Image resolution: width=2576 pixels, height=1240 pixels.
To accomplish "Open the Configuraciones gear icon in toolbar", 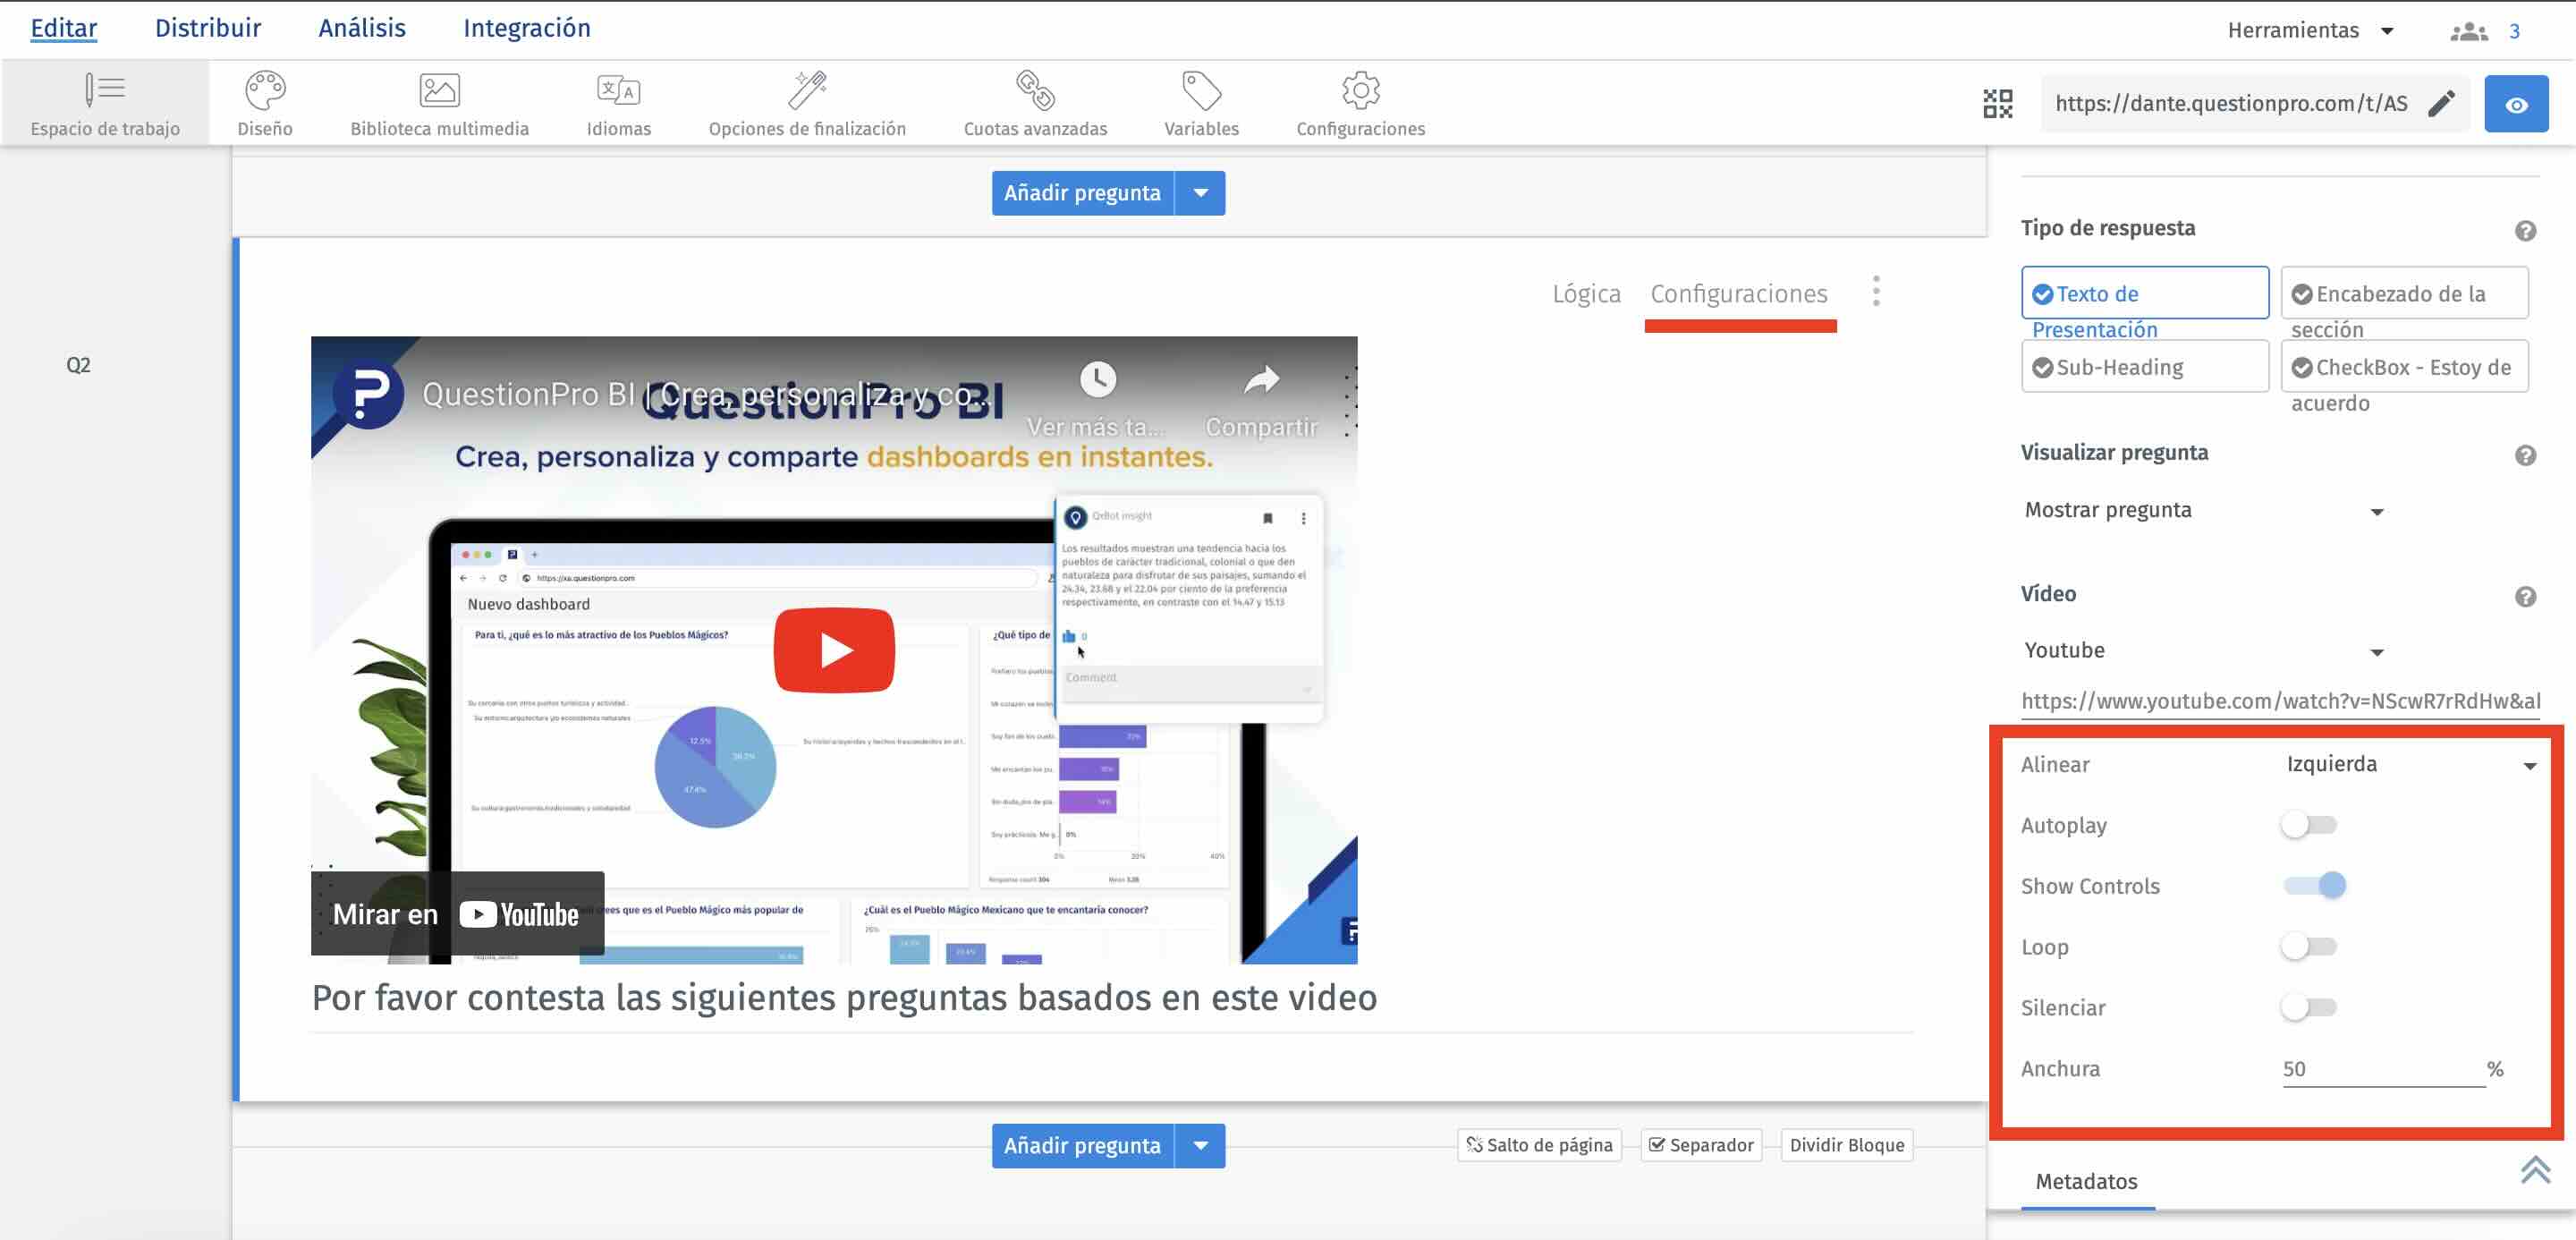I will tap(1360, 91).
